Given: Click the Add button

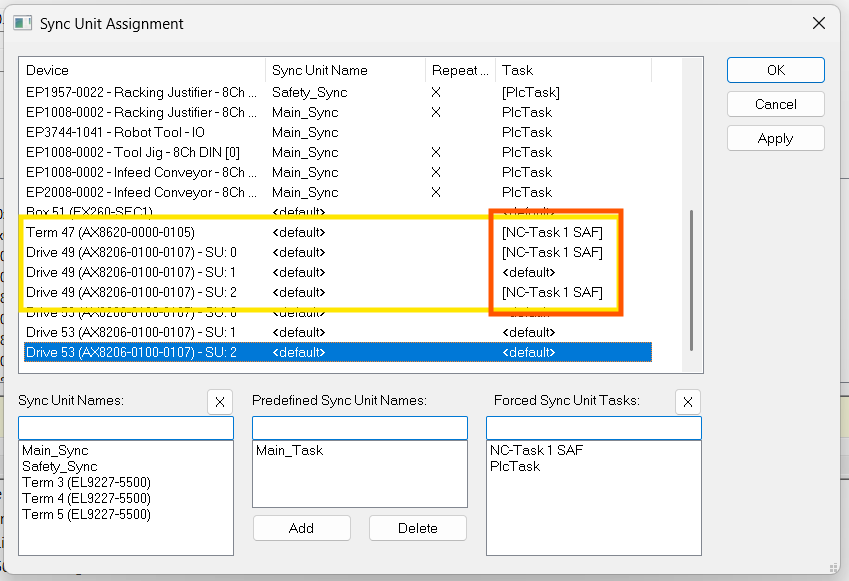Looking at the screenshot, I should point(302,528).
